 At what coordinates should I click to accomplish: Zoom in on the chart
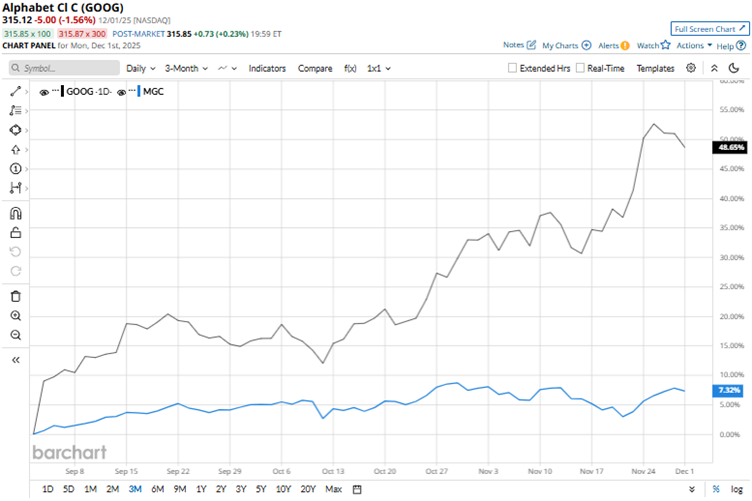15,315
